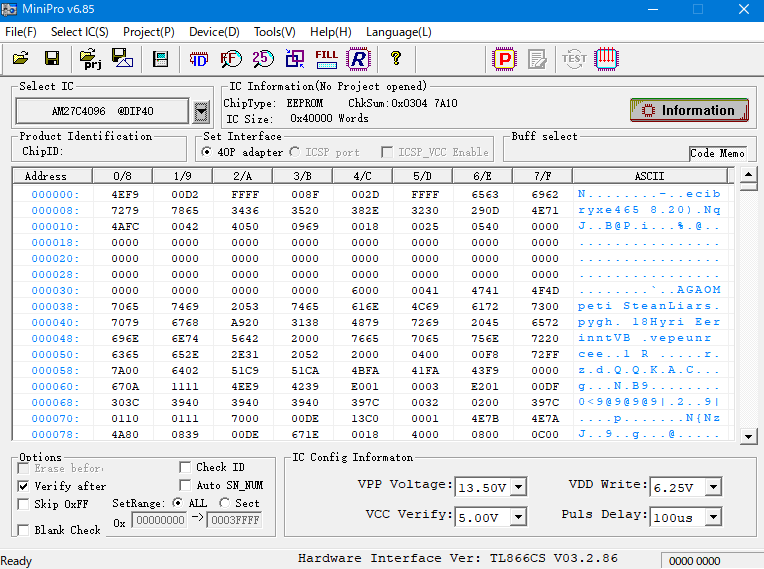Tick the Auto SN_NUM checkbox
764x569 pixels.
tap(185, 485)
